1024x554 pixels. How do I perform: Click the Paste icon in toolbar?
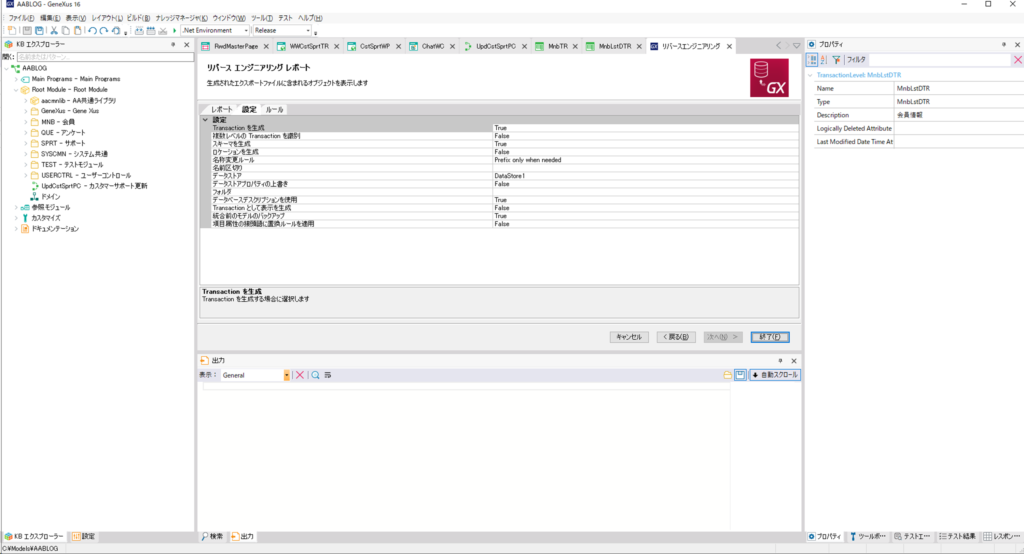pos(78,31)
